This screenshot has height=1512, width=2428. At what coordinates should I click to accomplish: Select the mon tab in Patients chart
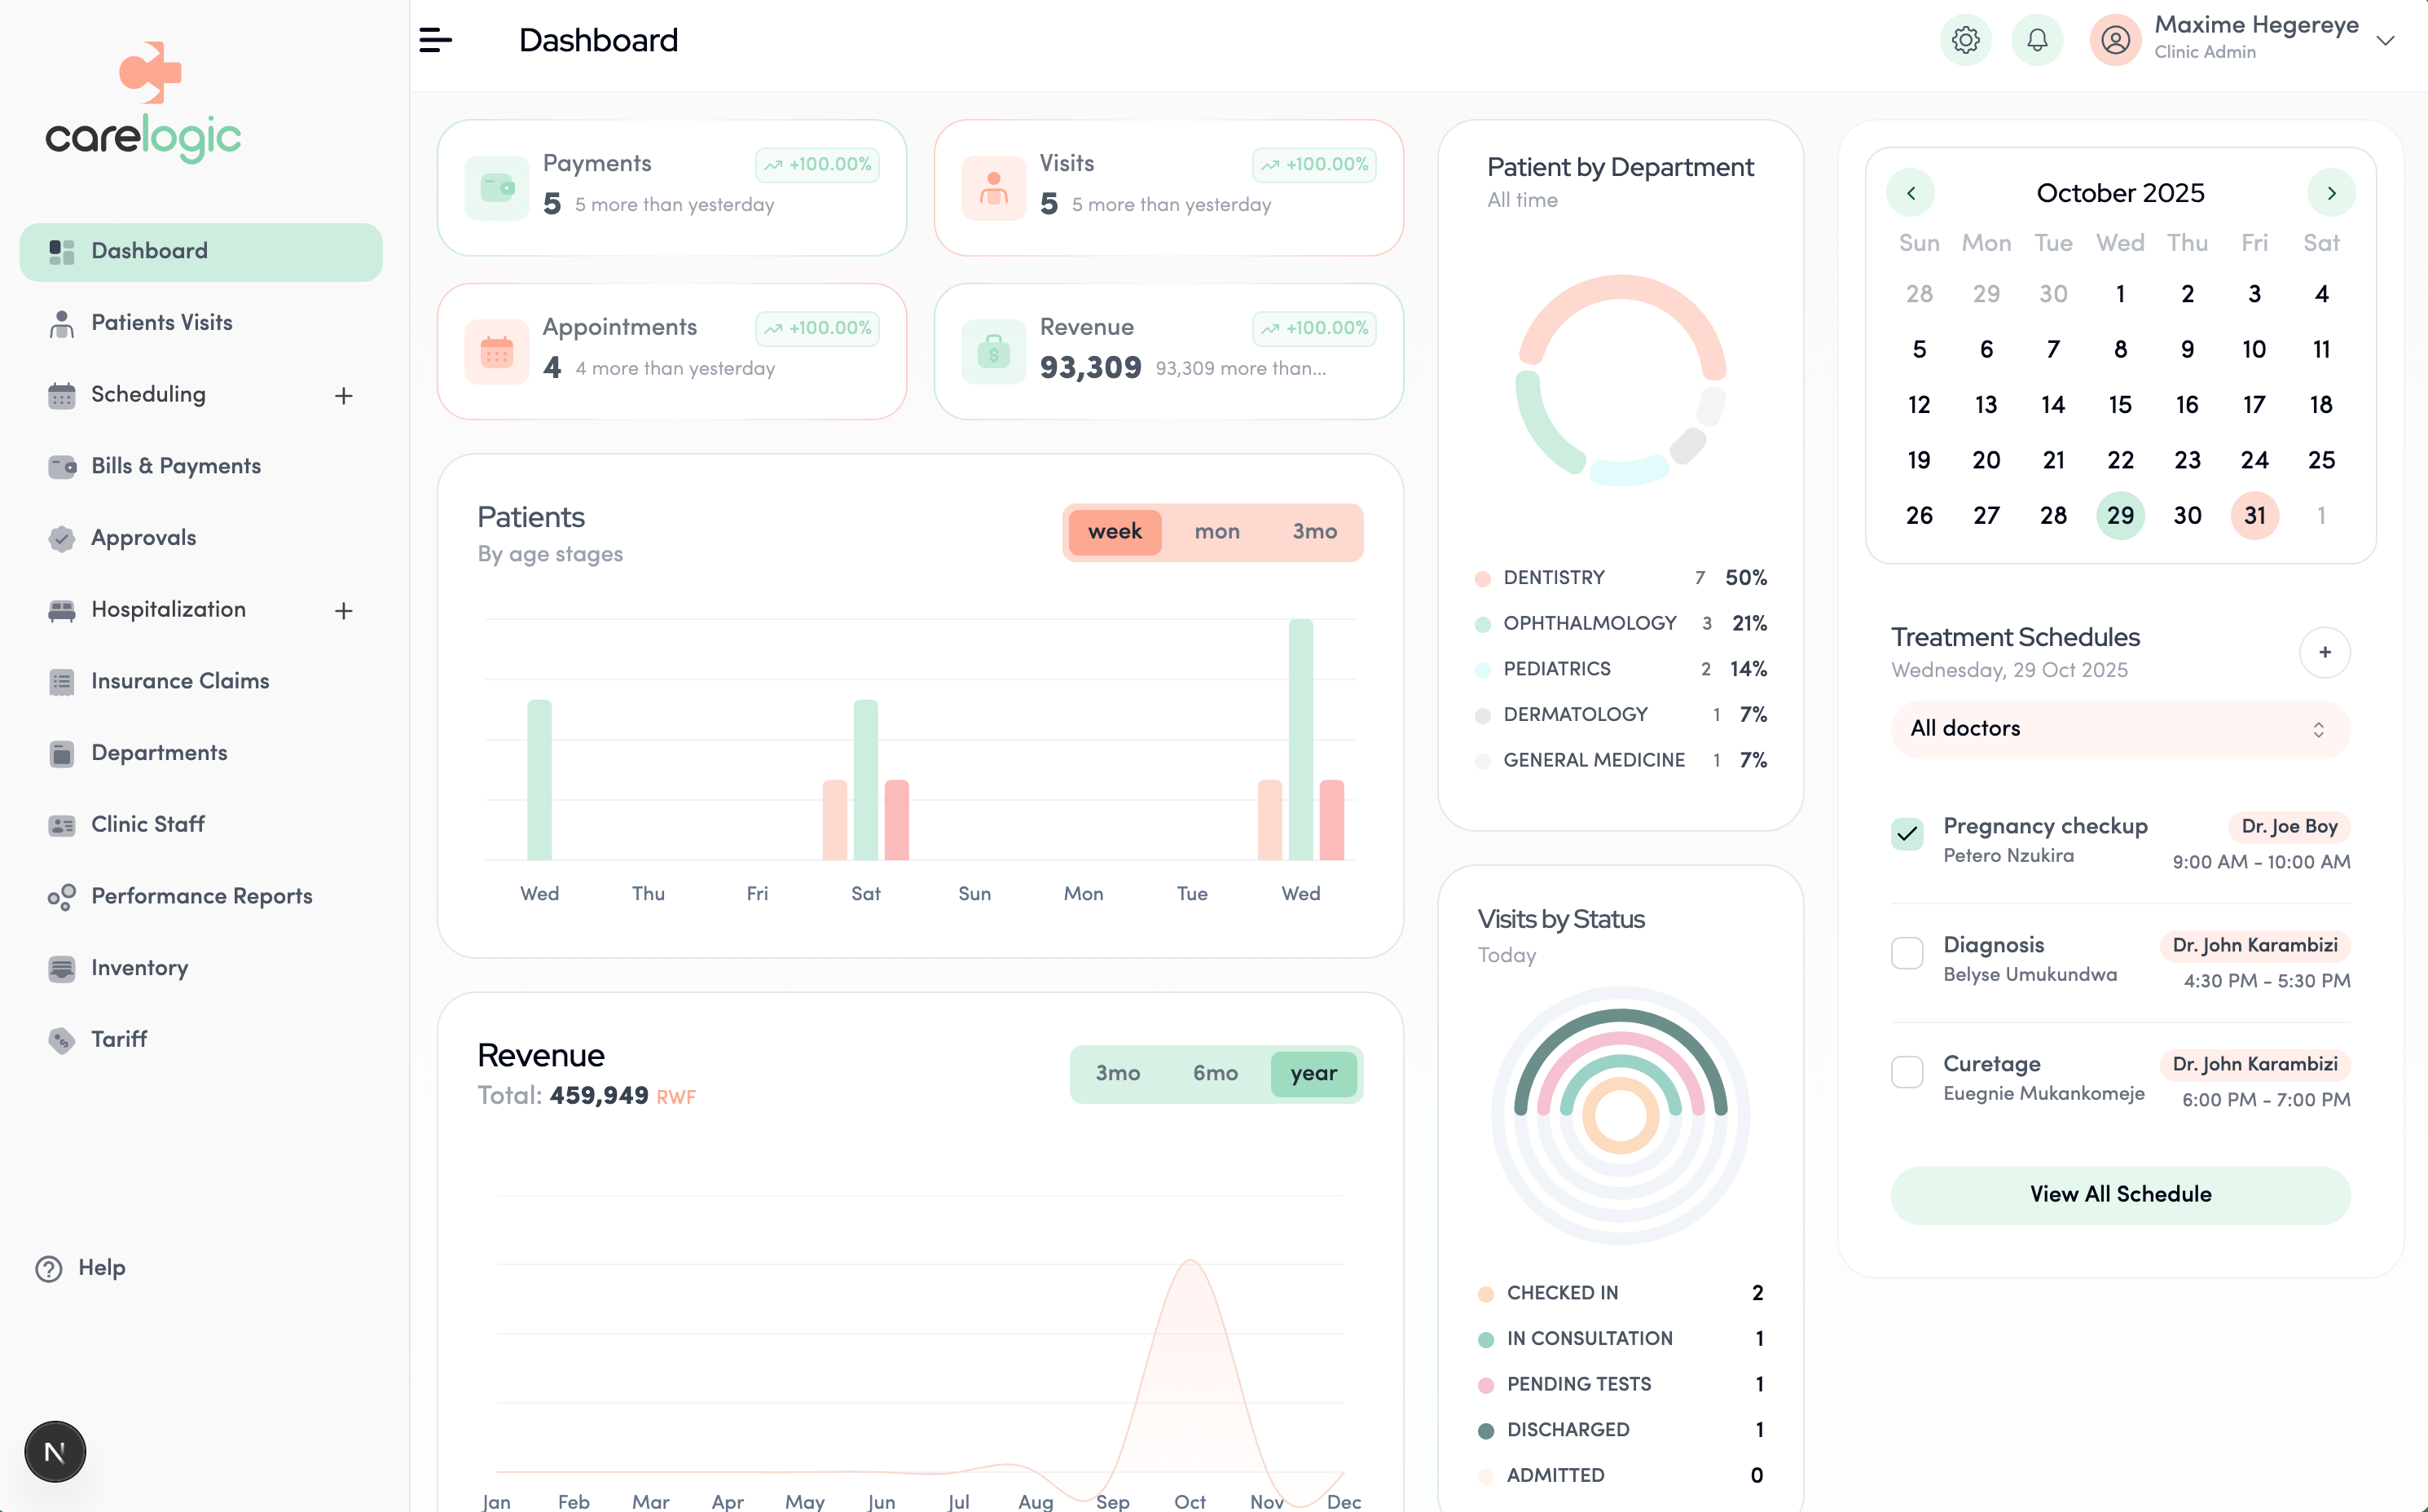click(1216, 532)
